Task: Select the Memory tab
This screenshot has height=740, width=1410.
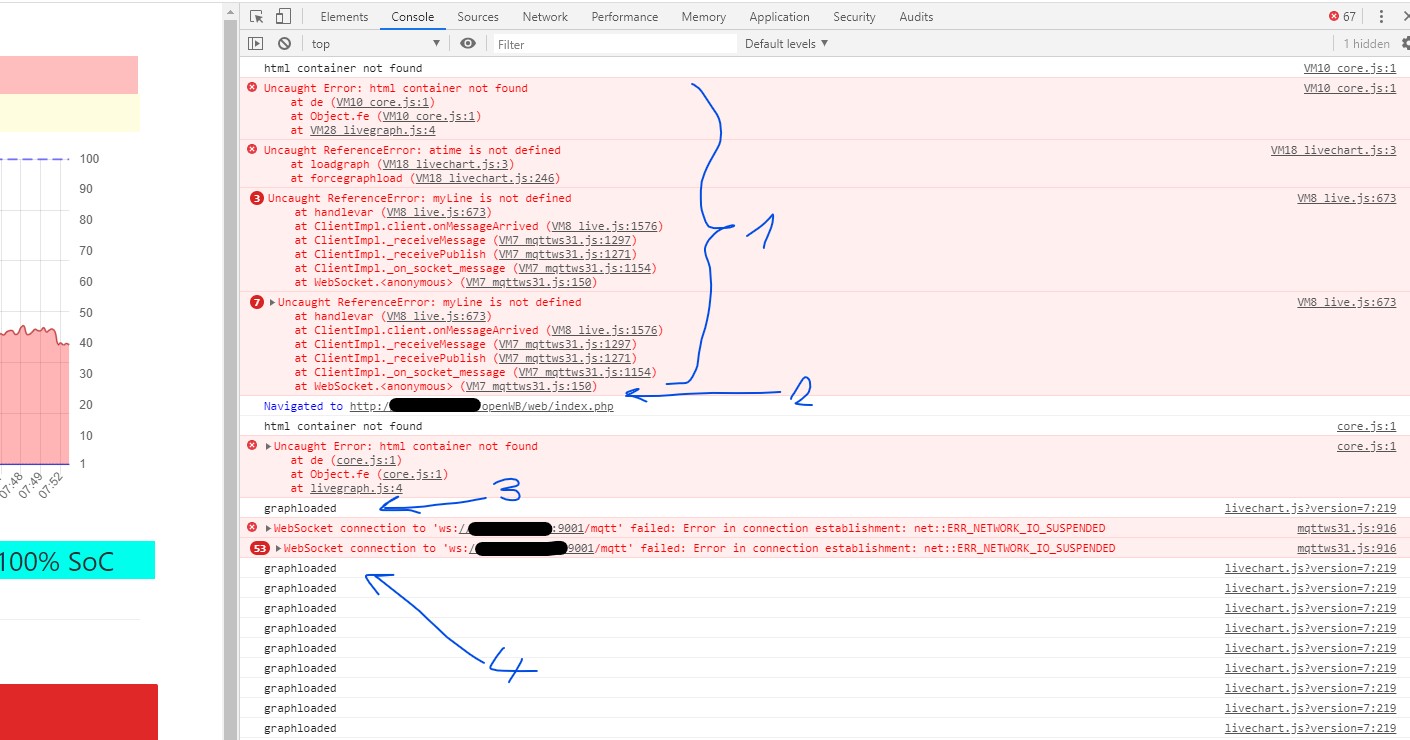Action: coord(704,16)
